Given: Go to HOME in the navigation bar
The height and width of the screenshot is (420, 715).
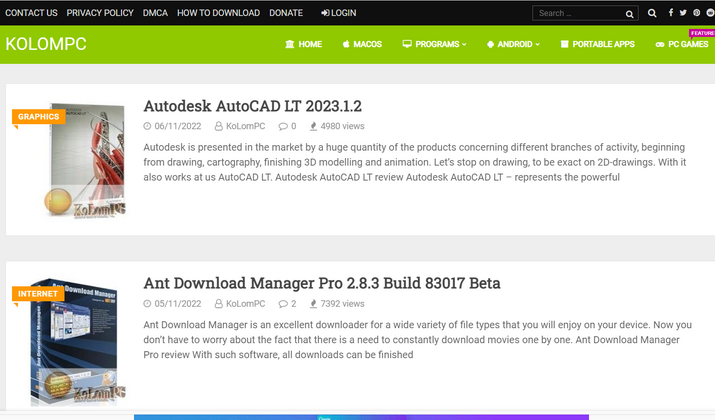Looking at the screenshot, I should (303, 44).
